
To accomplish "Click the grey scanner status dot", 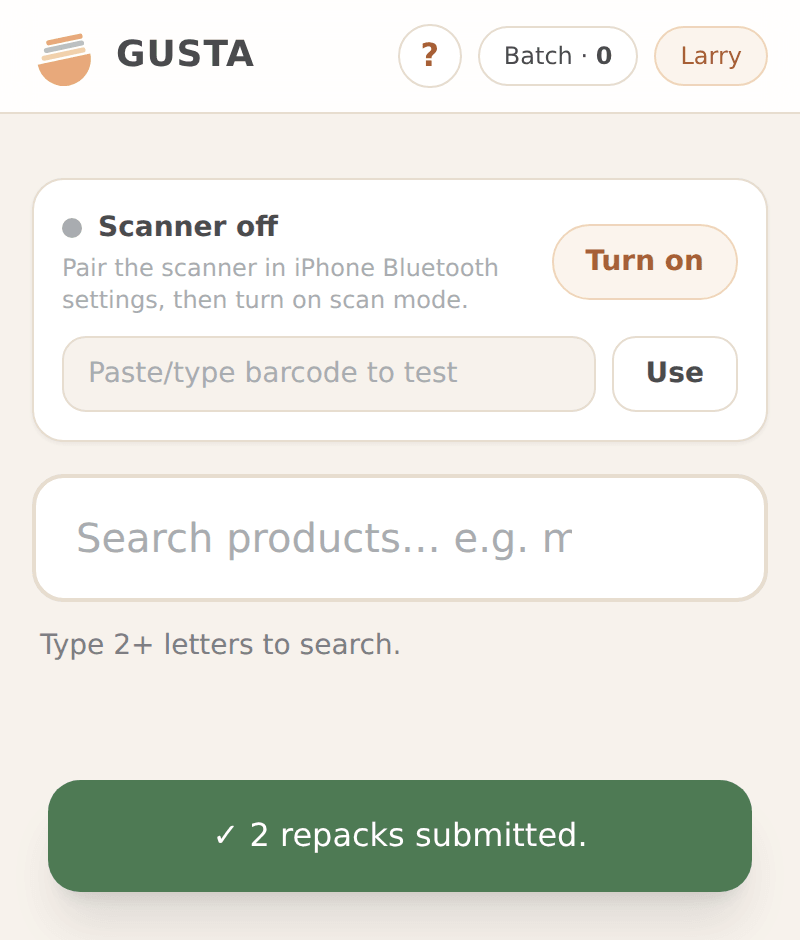I will pyautogui.click(x=72, y=228).
